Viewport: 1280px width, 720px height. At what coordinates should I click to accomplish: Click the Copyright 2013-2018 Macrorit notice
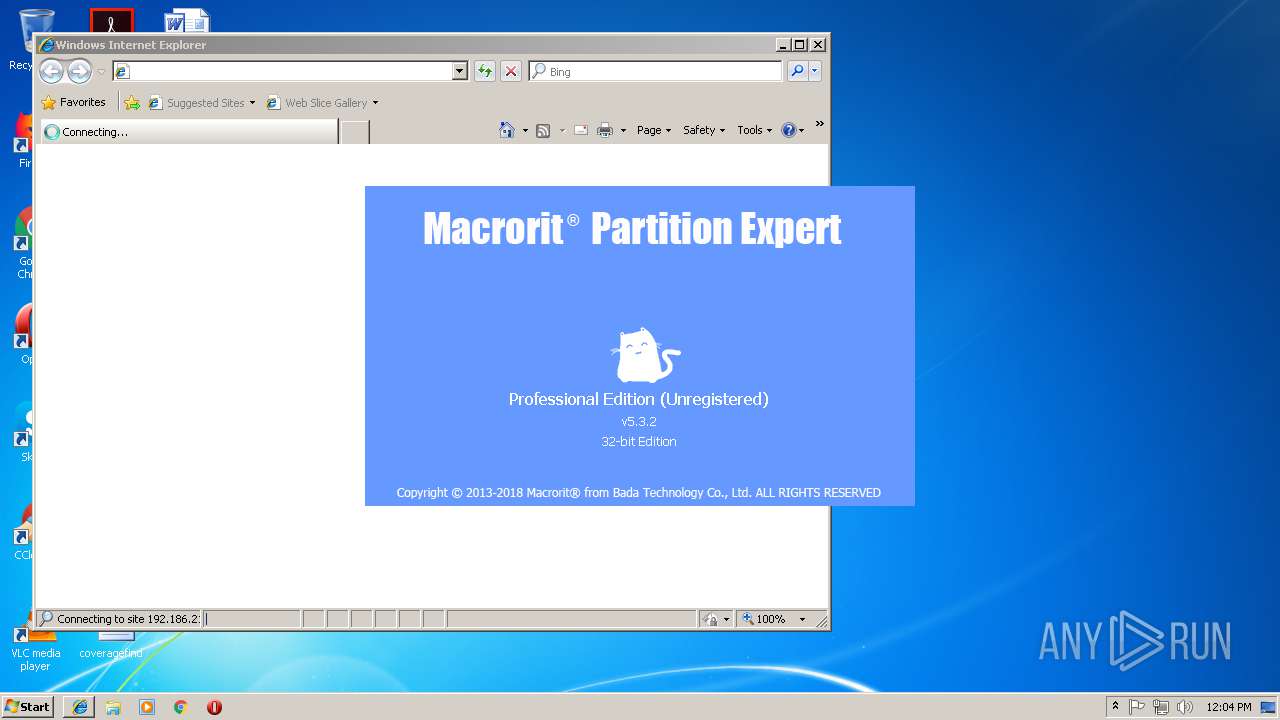[639, 492]
